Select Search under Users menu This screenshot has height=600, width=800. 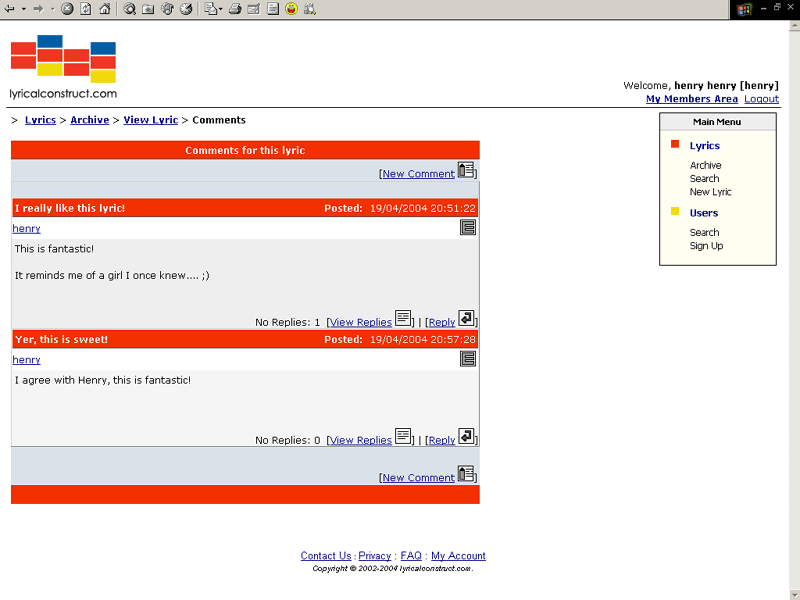pos(704,233)
